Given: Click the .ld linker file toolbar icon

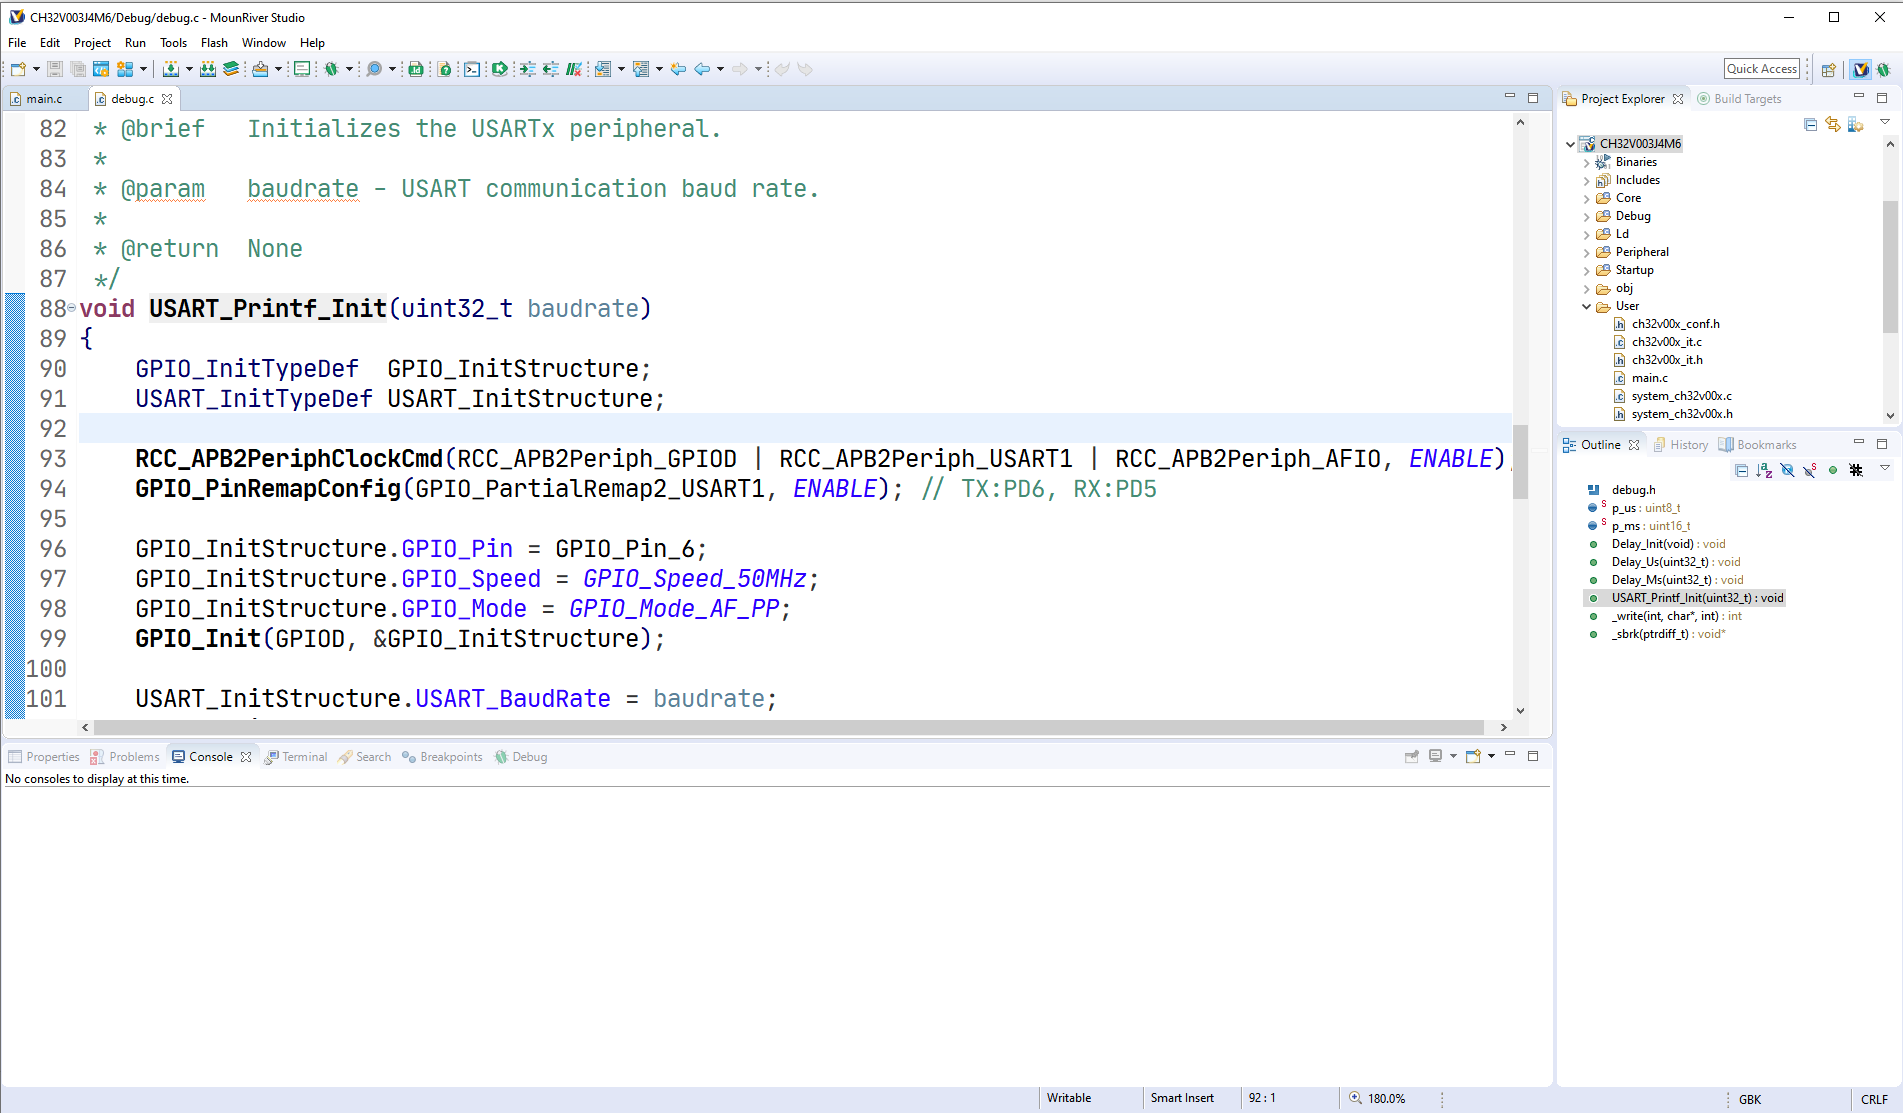Looking at the screenshot, I should [x=416, y=69].
